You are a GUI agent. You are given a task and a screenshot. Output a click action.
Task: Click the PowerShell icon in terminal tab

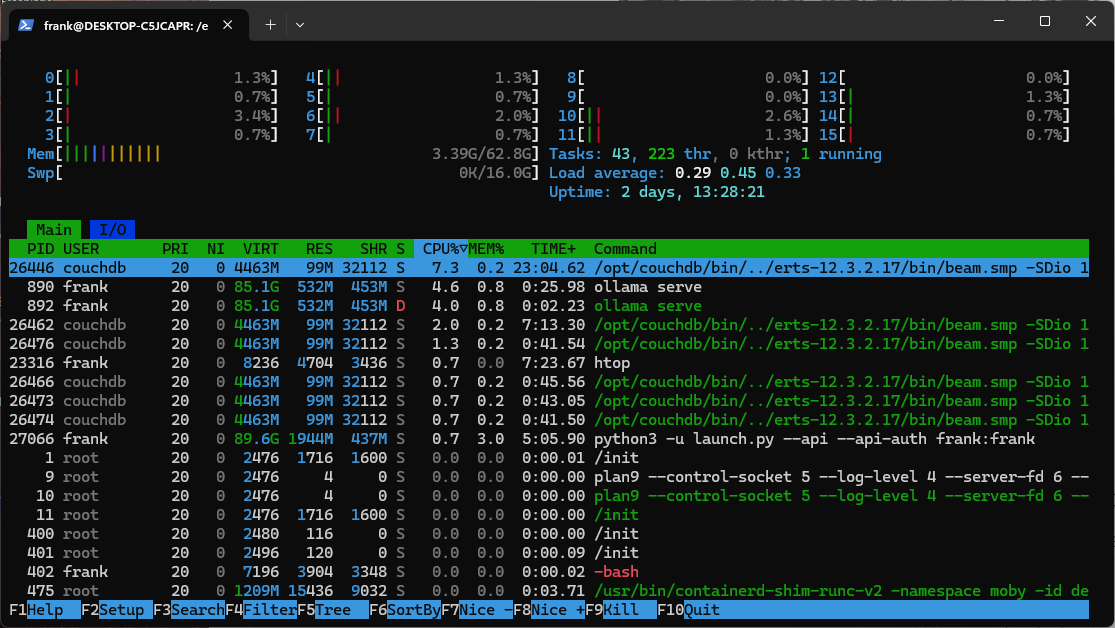(27, 25)
